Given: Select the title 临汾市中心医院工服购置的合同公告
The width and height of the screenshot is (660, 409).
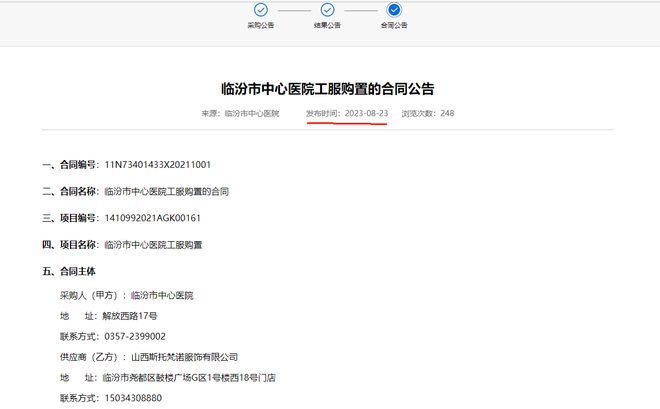Looking at the screenshot, I should 327,89.
